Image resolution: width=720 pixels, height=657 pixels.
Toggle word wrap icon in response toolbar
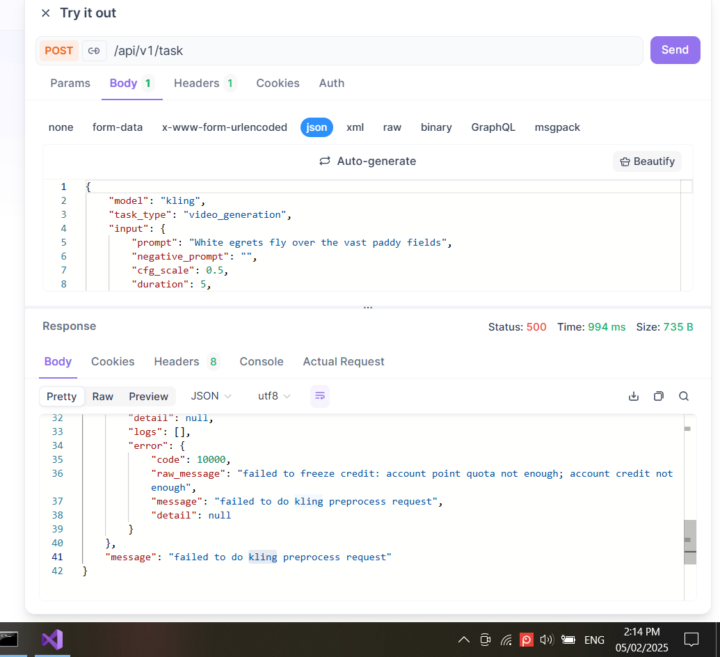click(320, 396)
